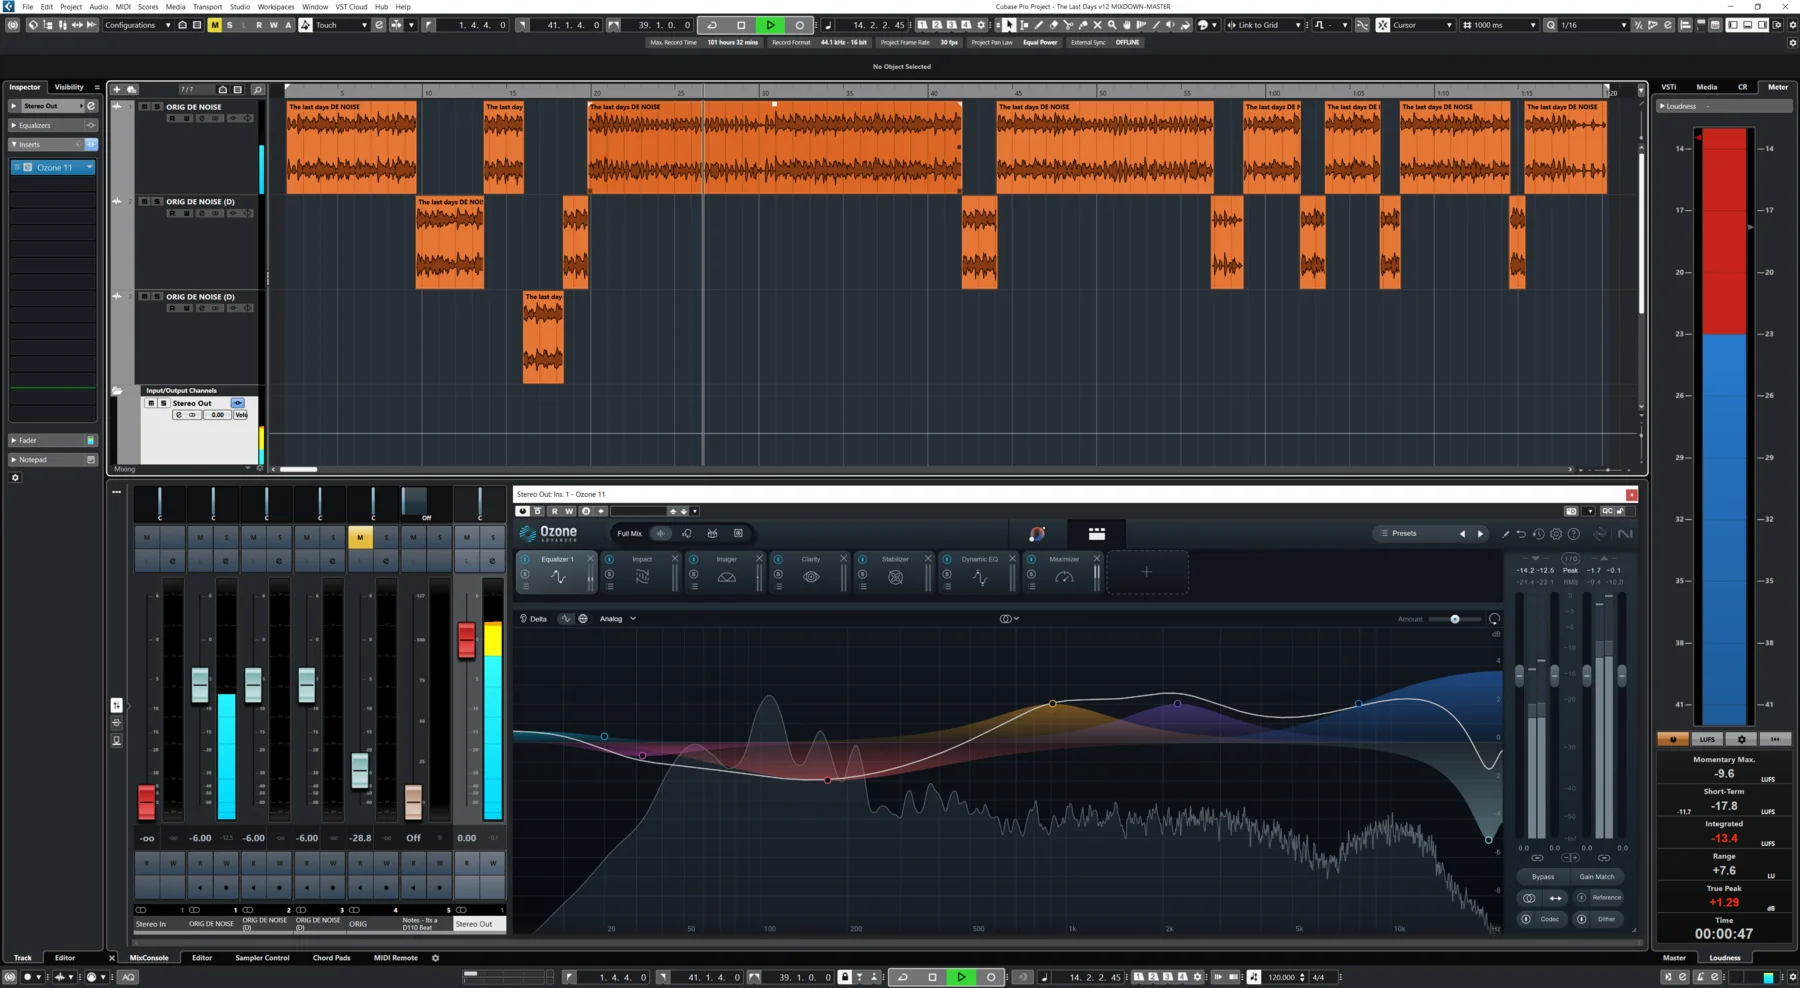Click the Gain Match button in Ozone
This screenshot has height=988, width=1800.
tap(1597, 876)
